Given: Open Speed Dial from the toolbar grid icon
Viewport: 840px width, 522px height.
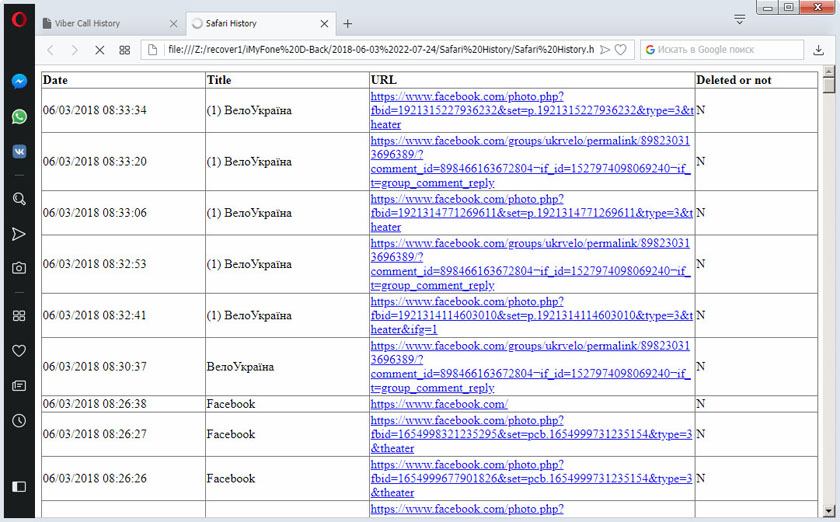Looking at the screenshot, I should 124,50.
